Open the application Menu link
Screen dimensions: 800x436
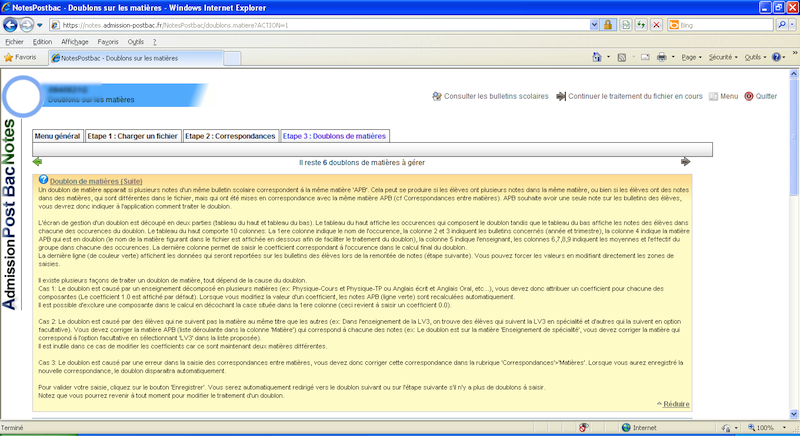click(x=723, y=96)
